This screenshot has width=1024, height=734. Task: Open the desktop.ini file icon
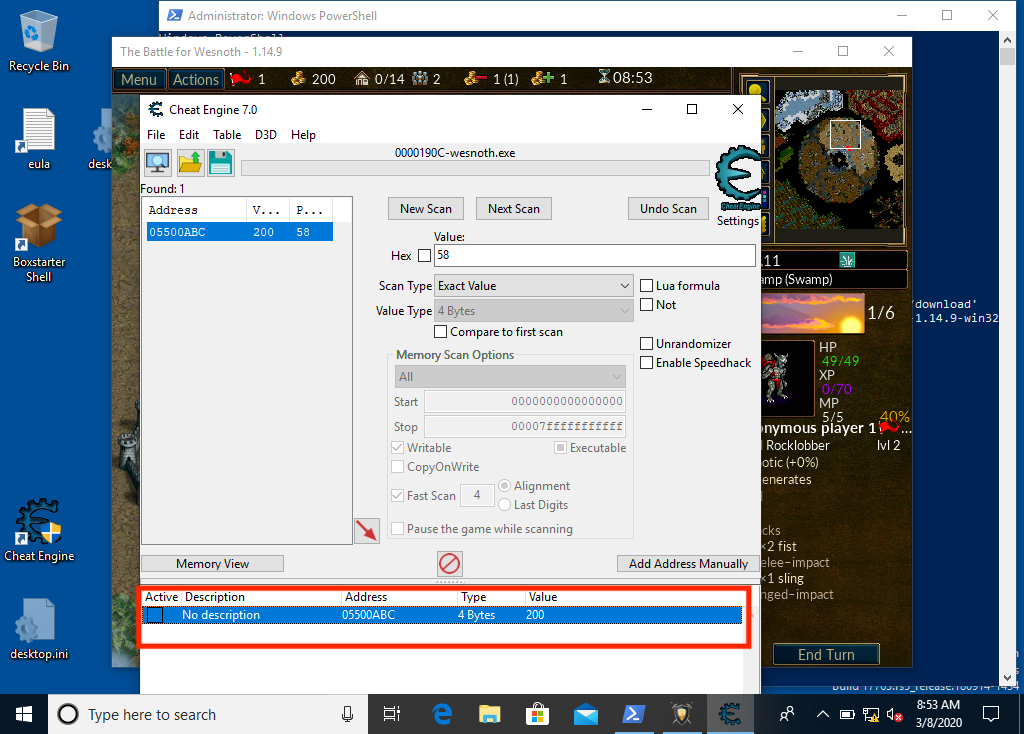[x=39, y=629]
